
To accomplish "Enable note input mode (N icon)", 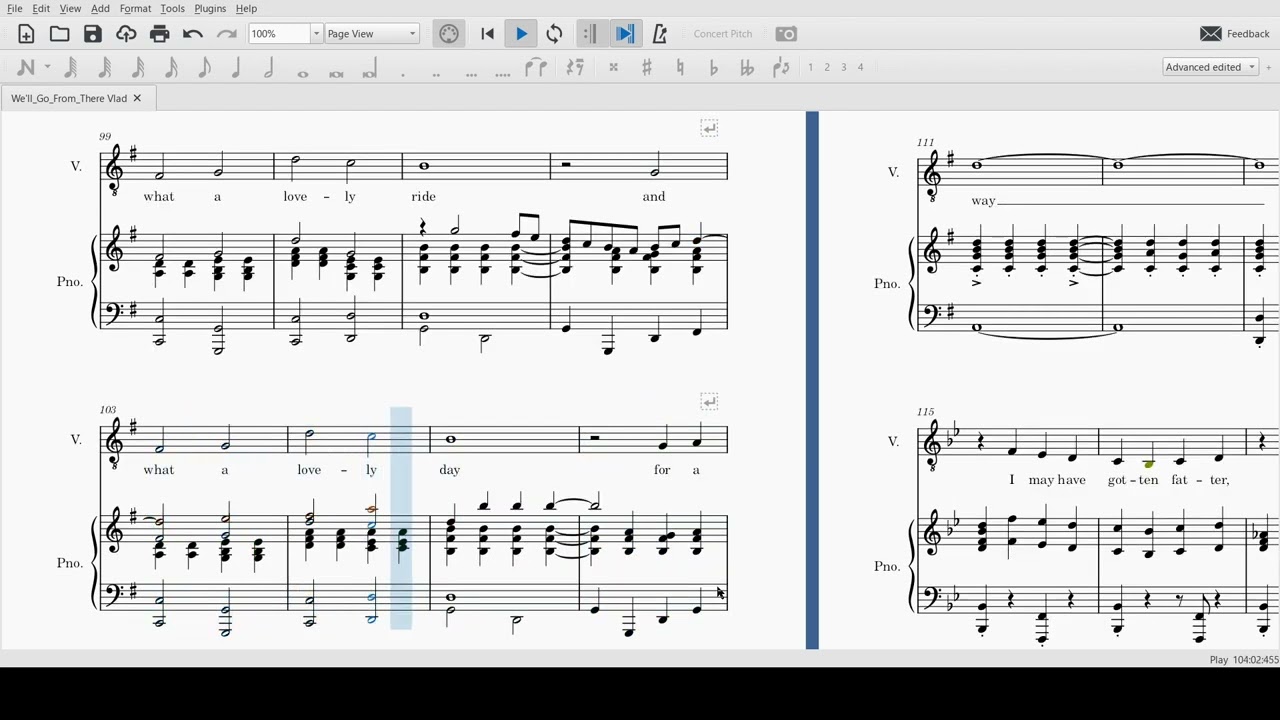I will (x=26, y=67).
